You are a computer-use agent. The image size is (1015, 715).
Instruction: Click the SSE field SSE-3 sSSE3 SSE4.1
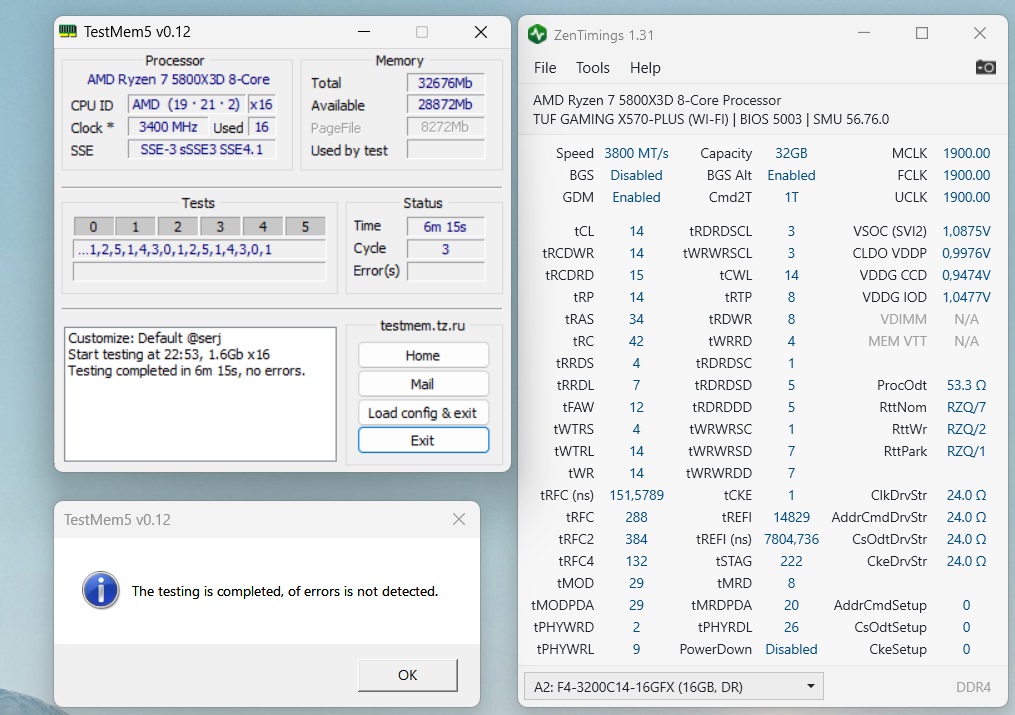click(x=201, y=149)
